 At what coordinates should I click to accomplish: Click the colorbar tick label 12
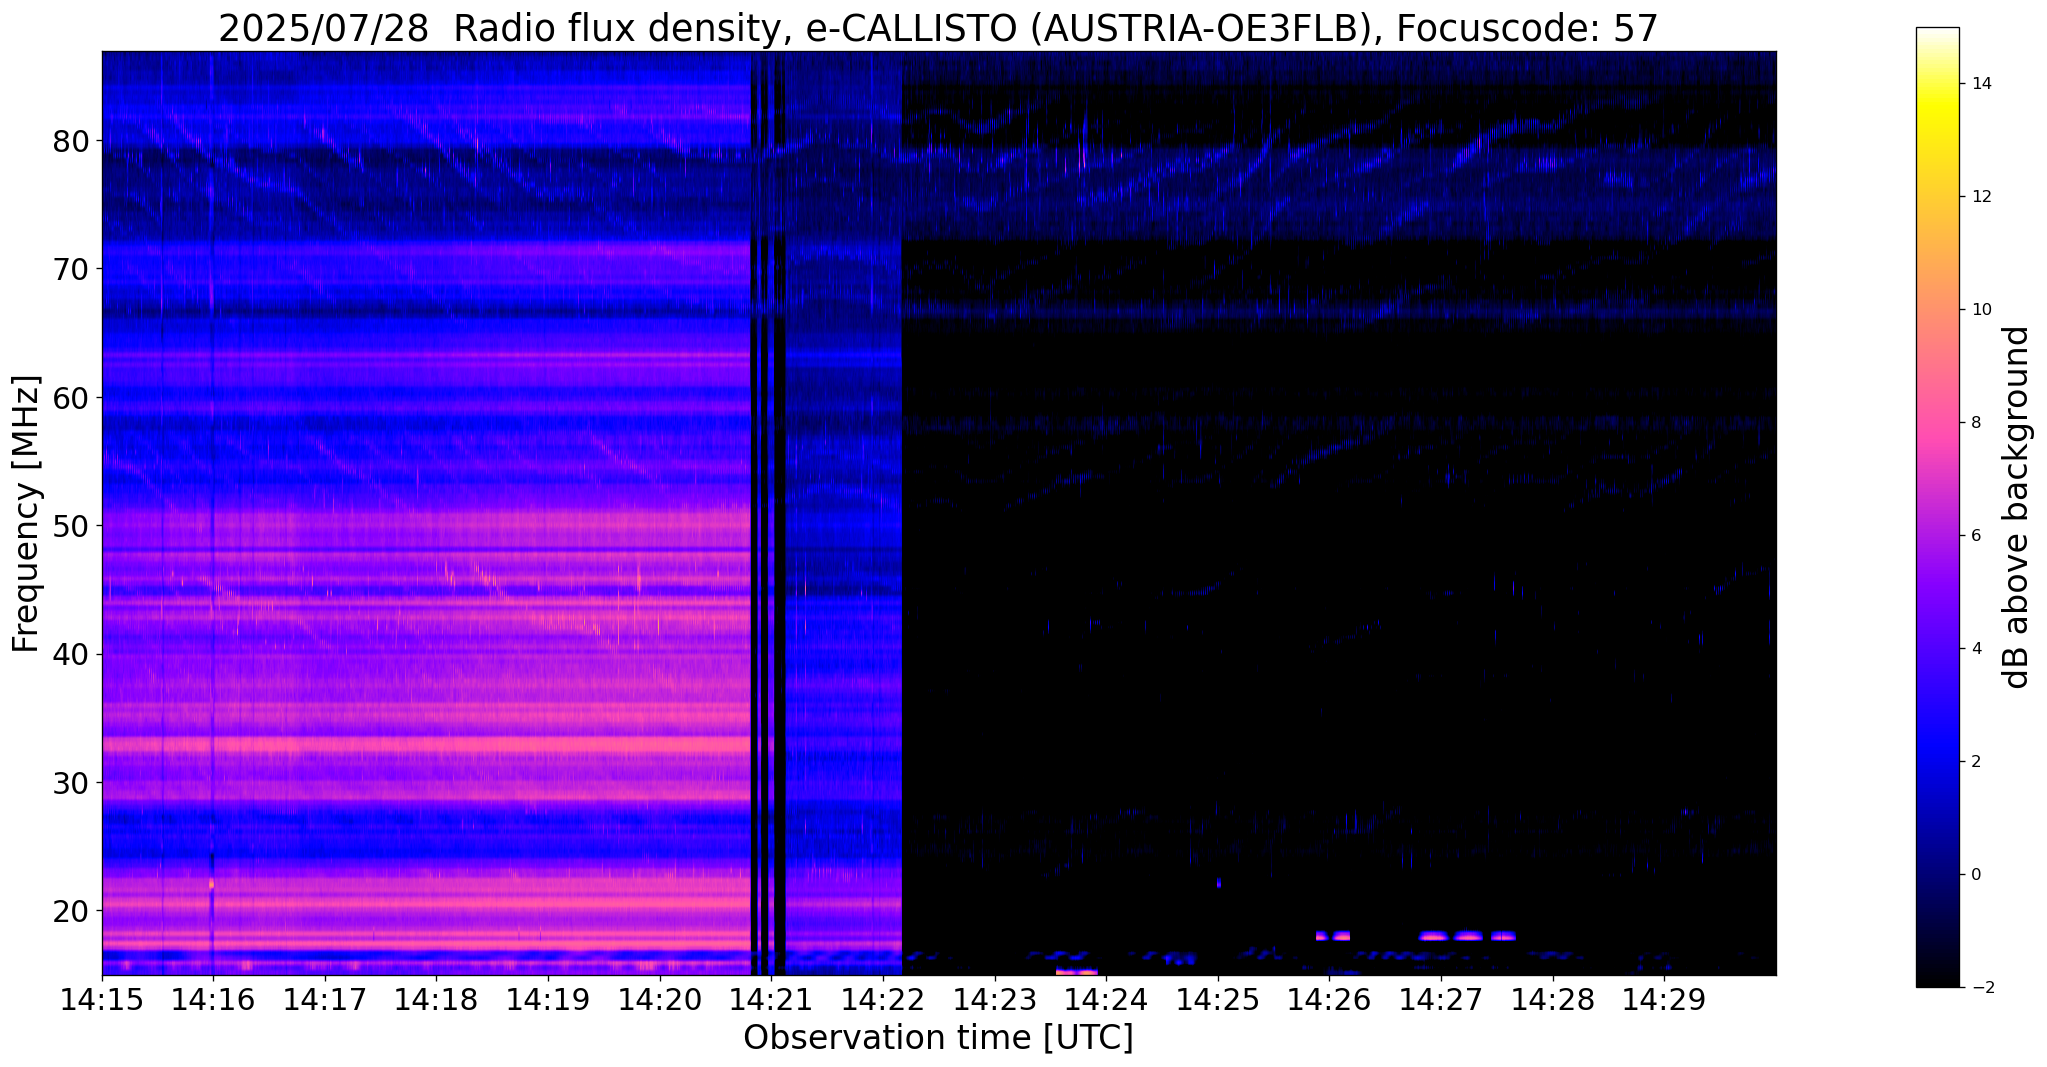tap(1980, 197)
